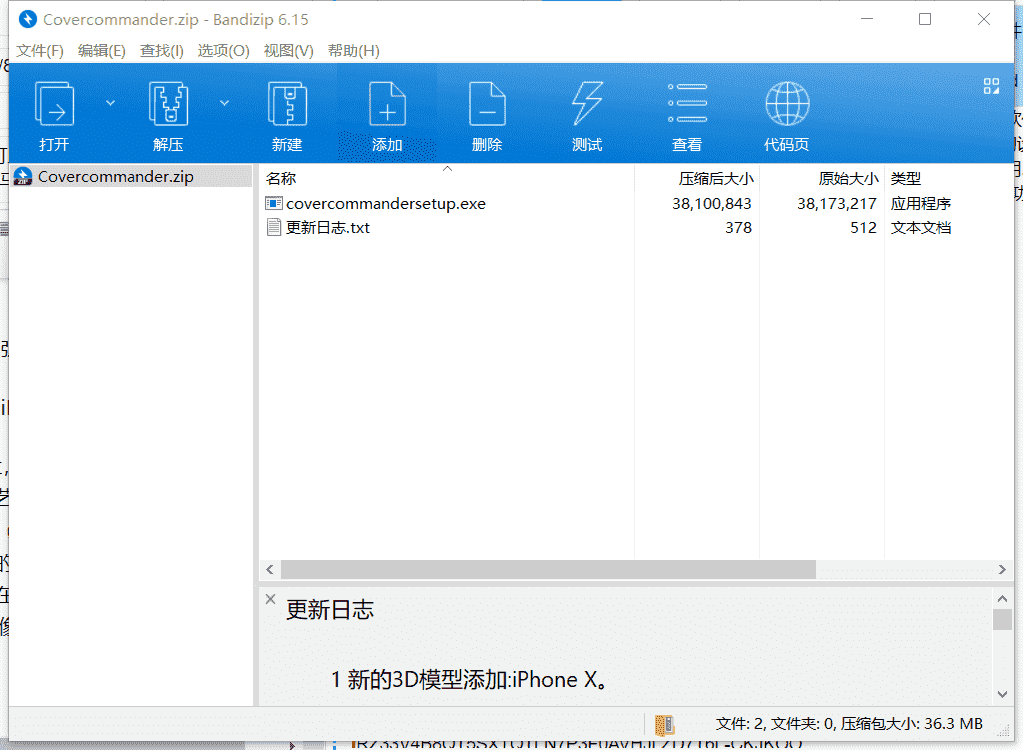Image resolution: width=1023 pixels, height=750 pixels.
Task: Click the horizontal scrollbar thumb in file list
Action: [548, 569]
